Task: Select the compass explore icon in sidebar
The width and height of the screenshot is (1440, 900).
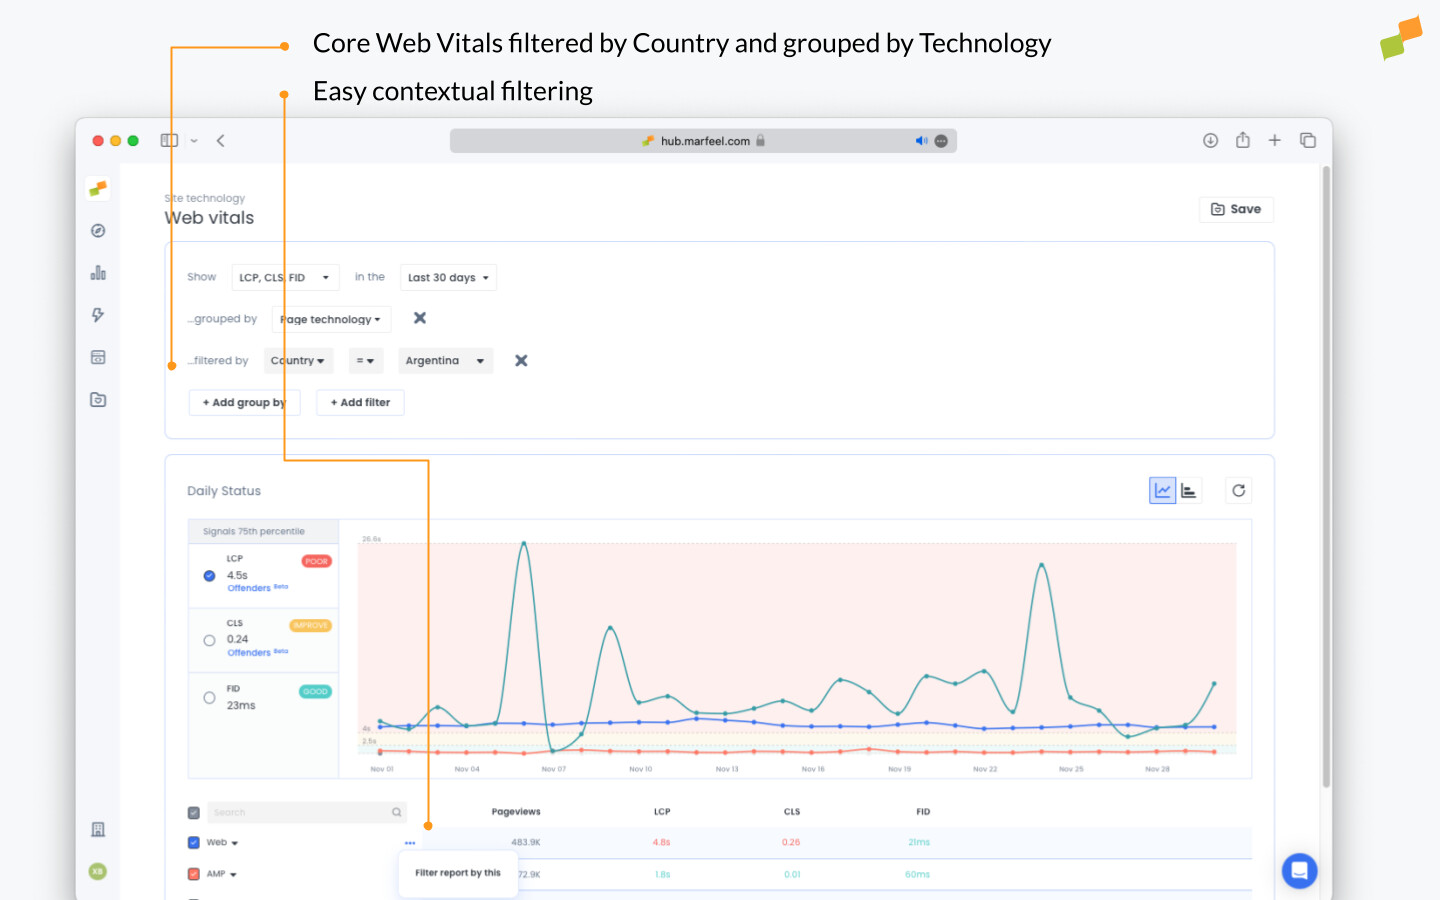Action: (x=97, y=230)
